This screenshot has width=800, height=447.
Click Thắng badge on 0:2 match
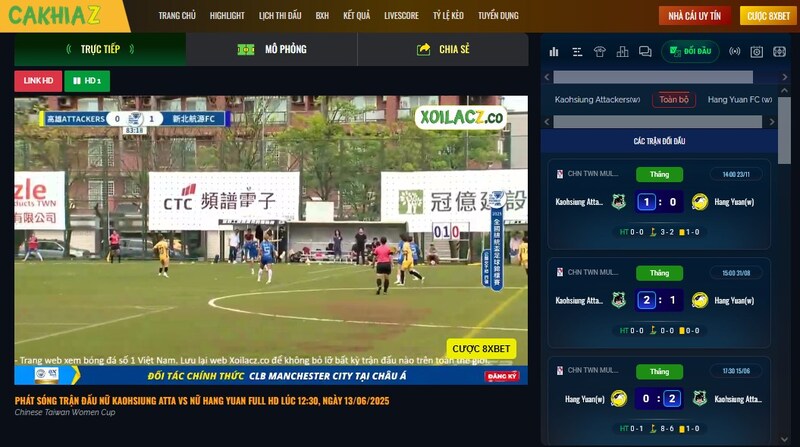tap(659, 371)
